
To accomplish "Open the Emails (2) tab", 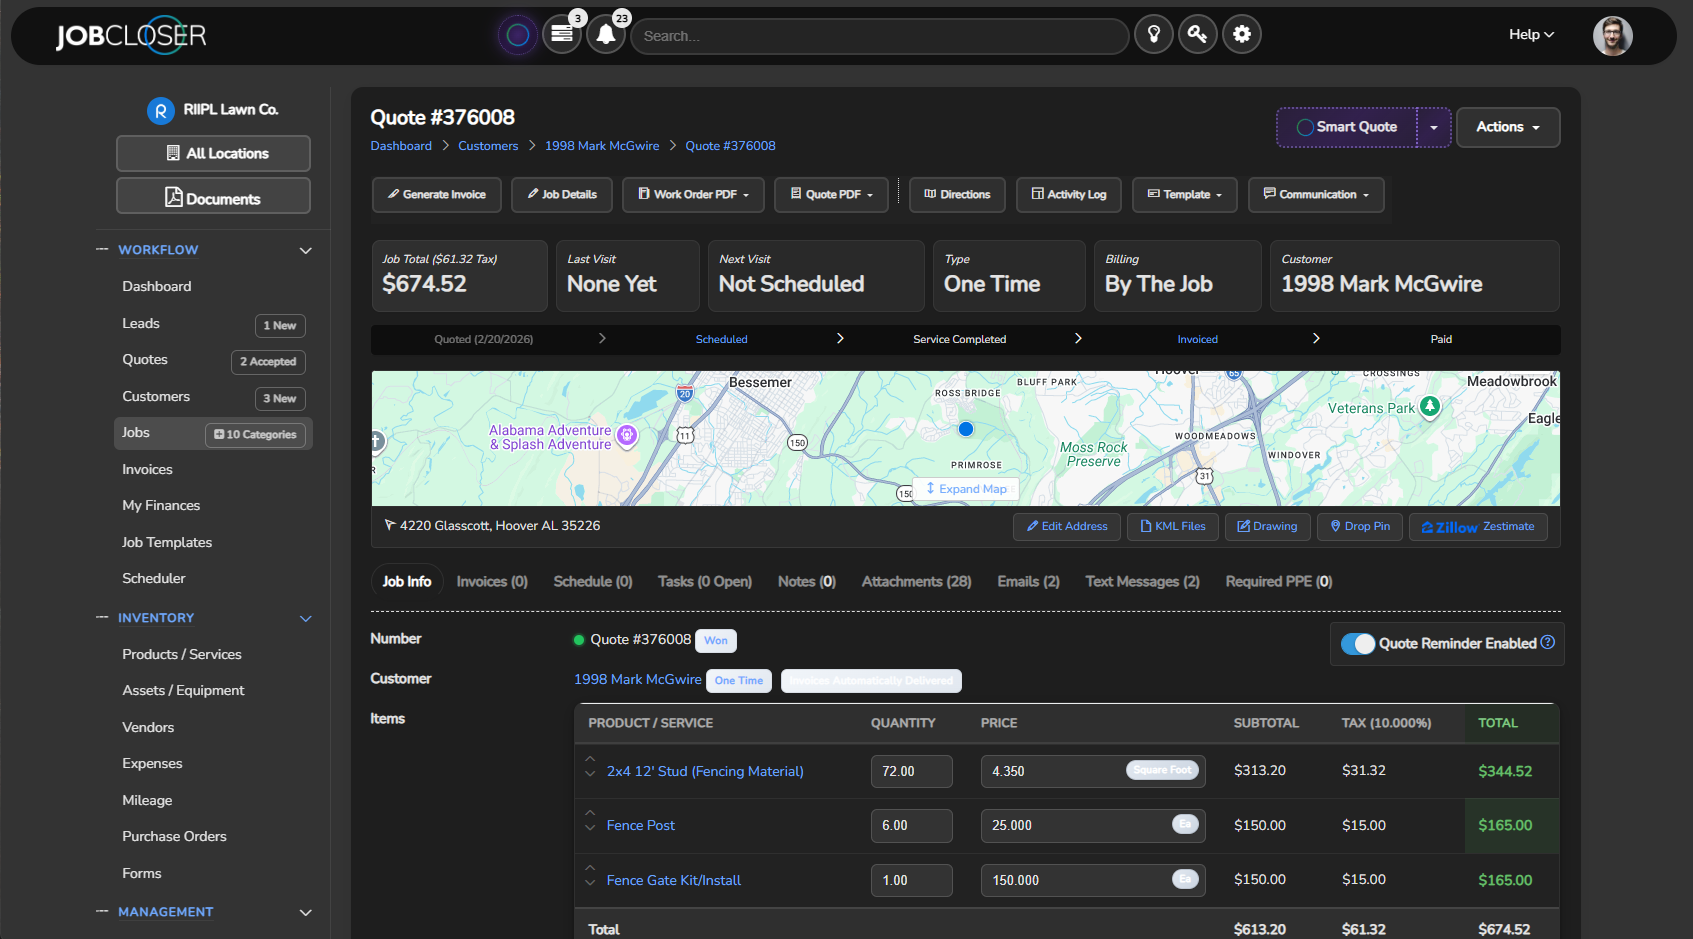I will (1027, 581).
